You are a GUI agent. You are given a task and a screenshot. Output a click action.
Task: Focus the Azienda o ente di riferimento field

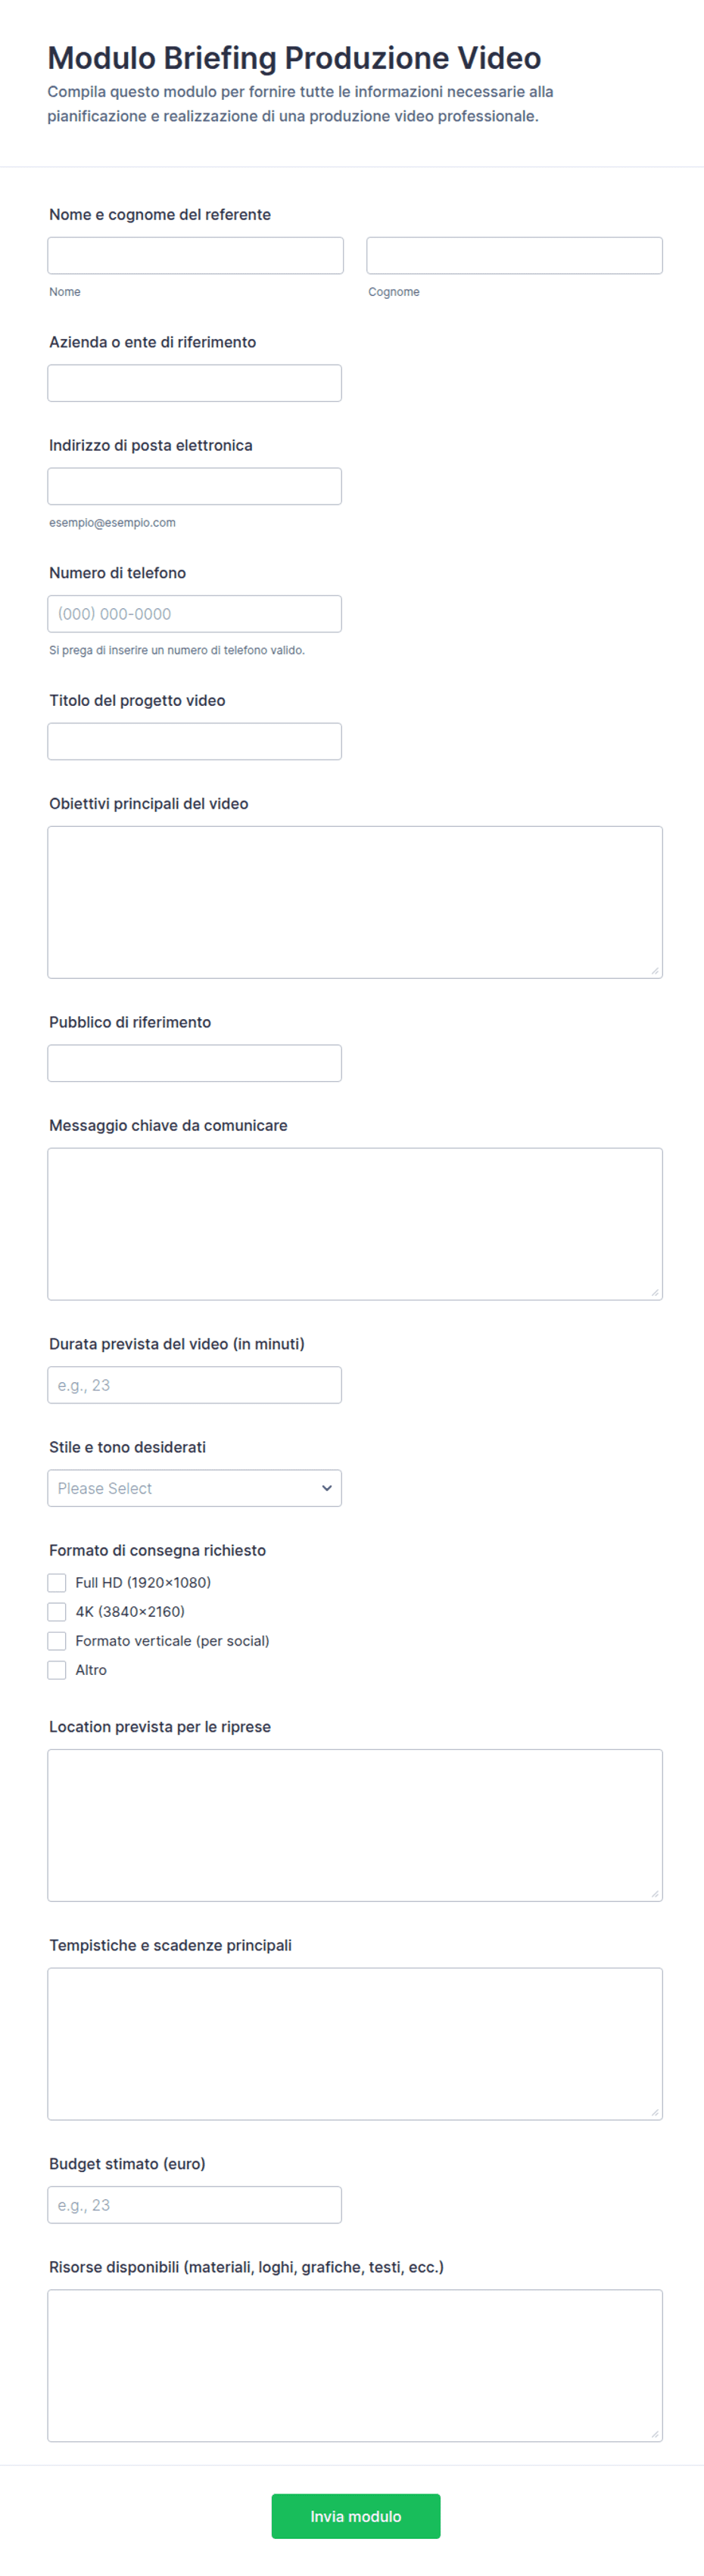pos(194,383)
